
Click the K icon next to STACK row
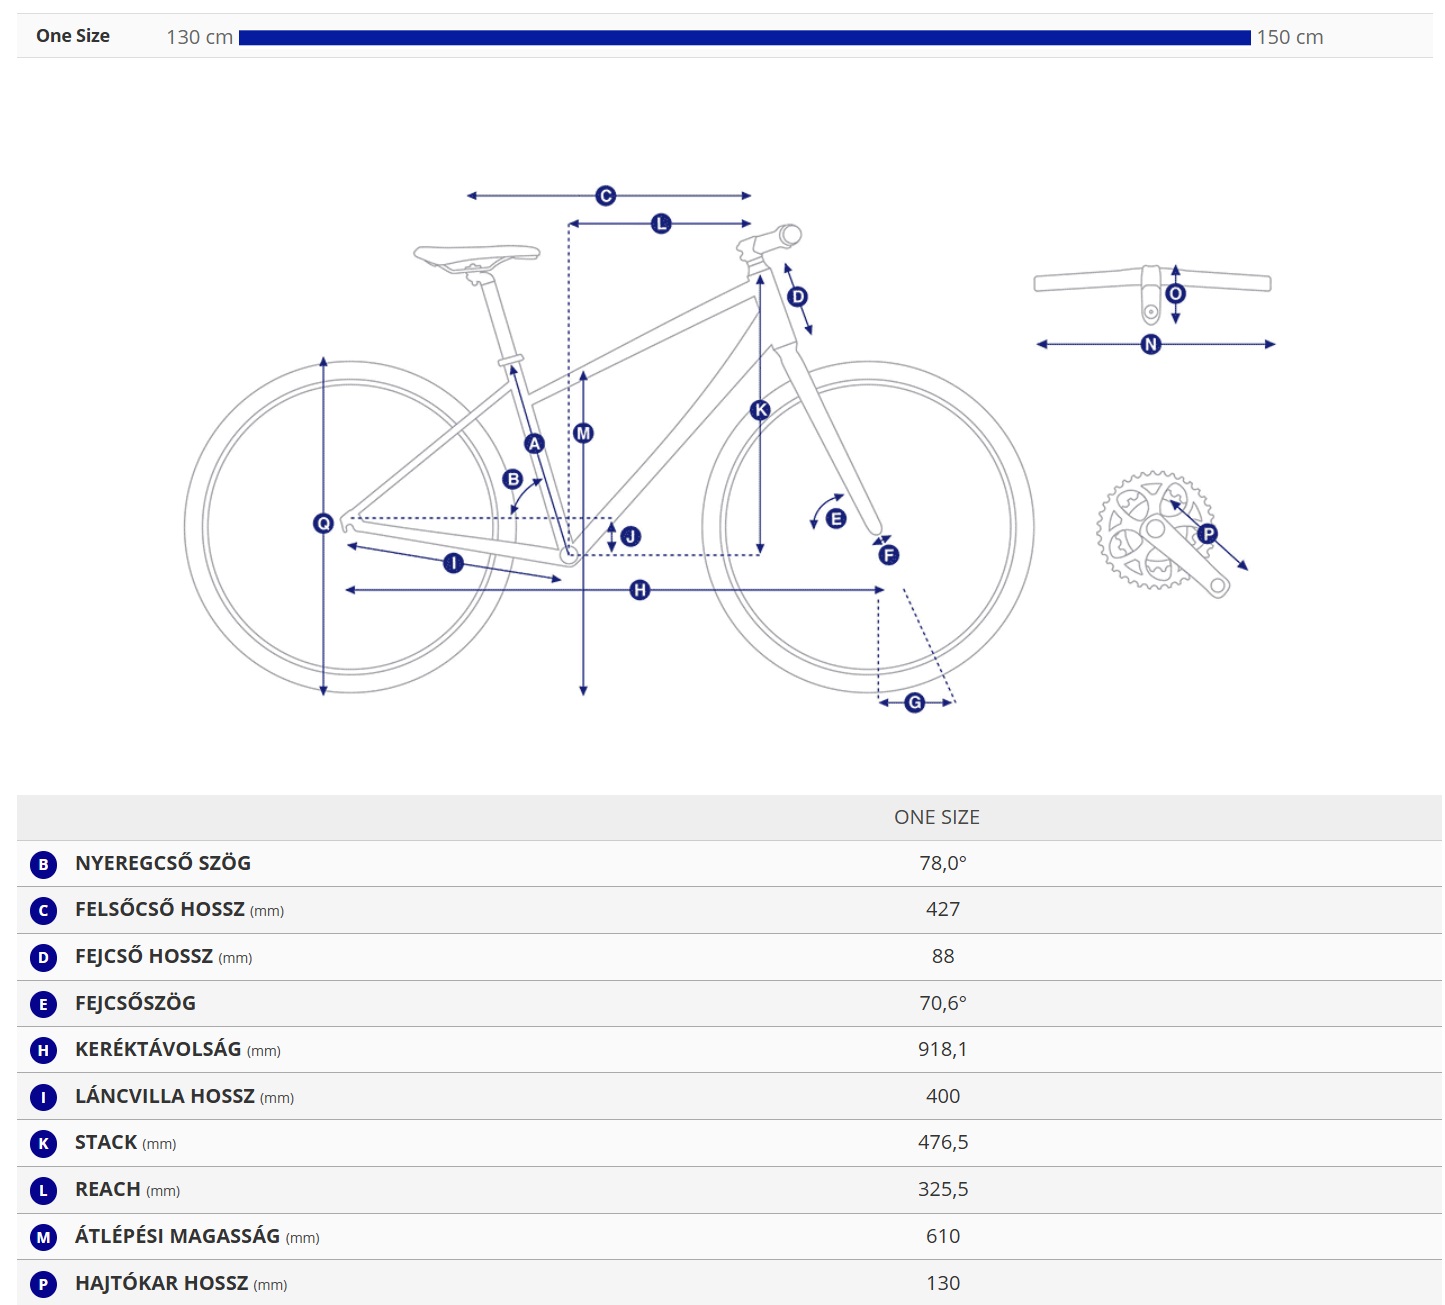coord(43,1143)
